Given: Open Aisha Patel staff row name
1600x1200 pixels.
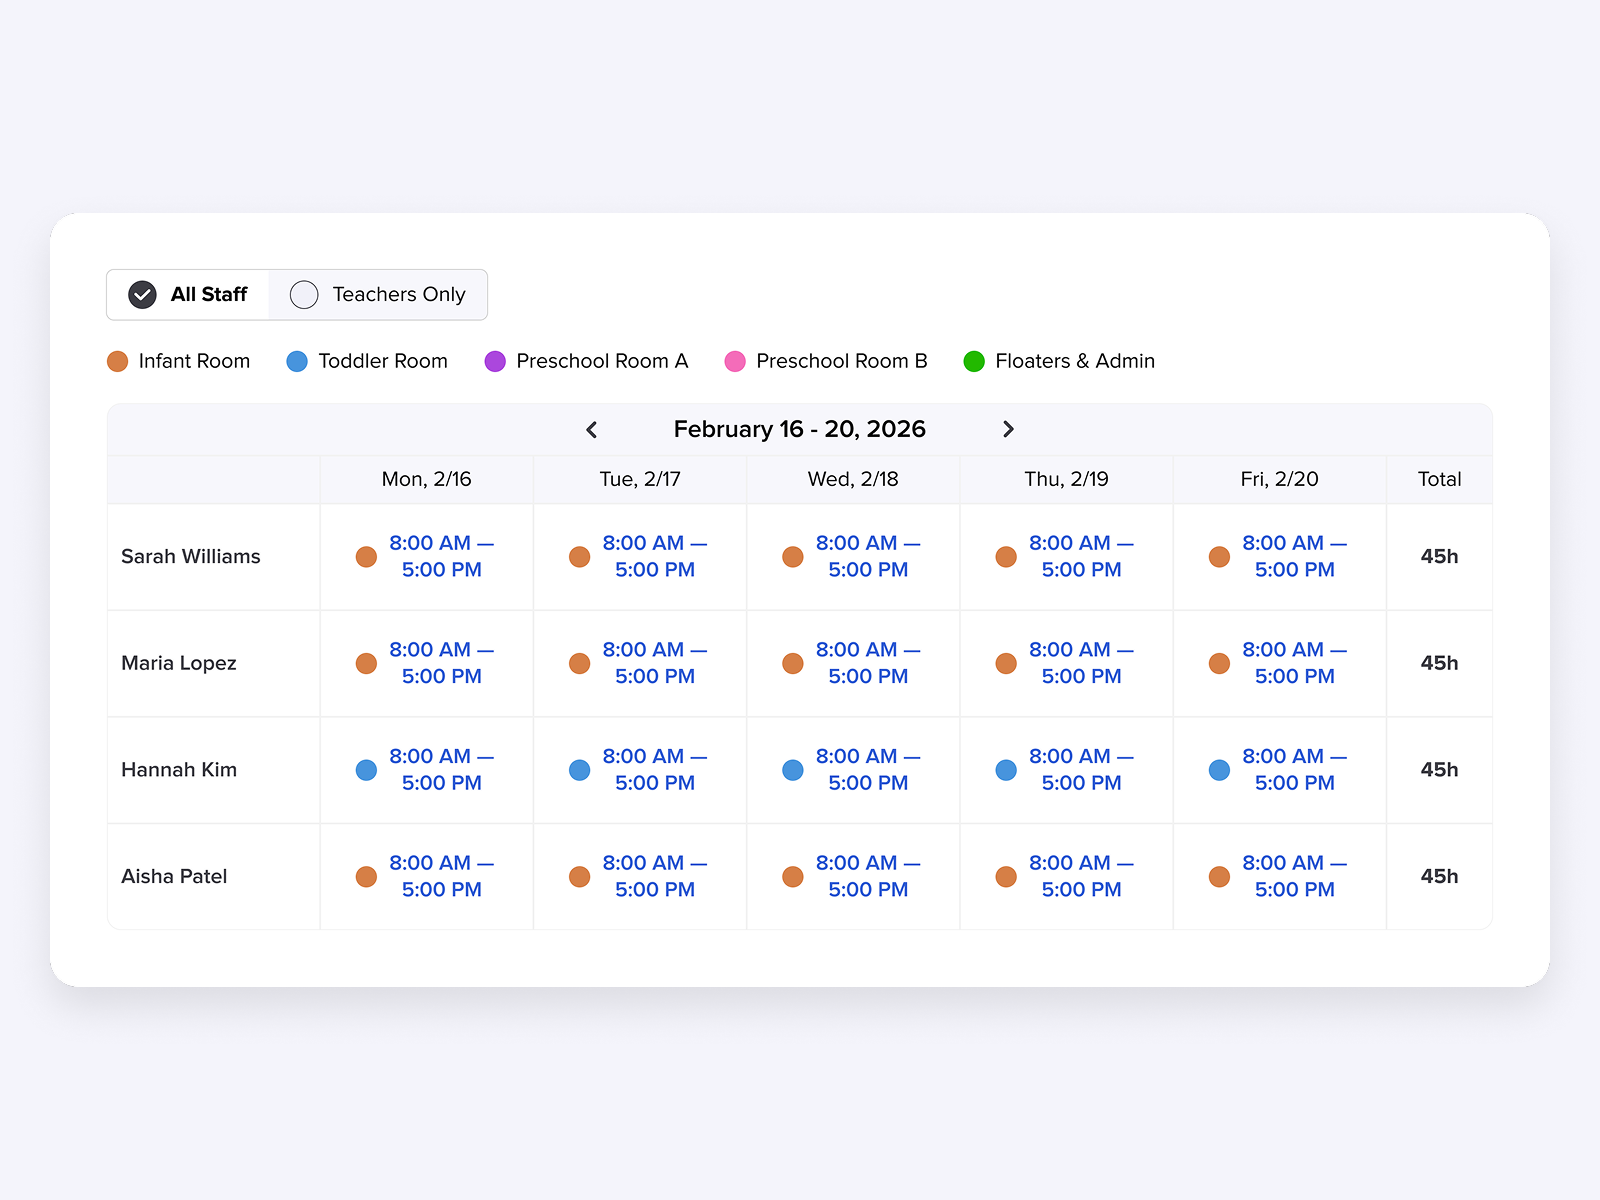Looking at the screenshot, I should (174, 876).
